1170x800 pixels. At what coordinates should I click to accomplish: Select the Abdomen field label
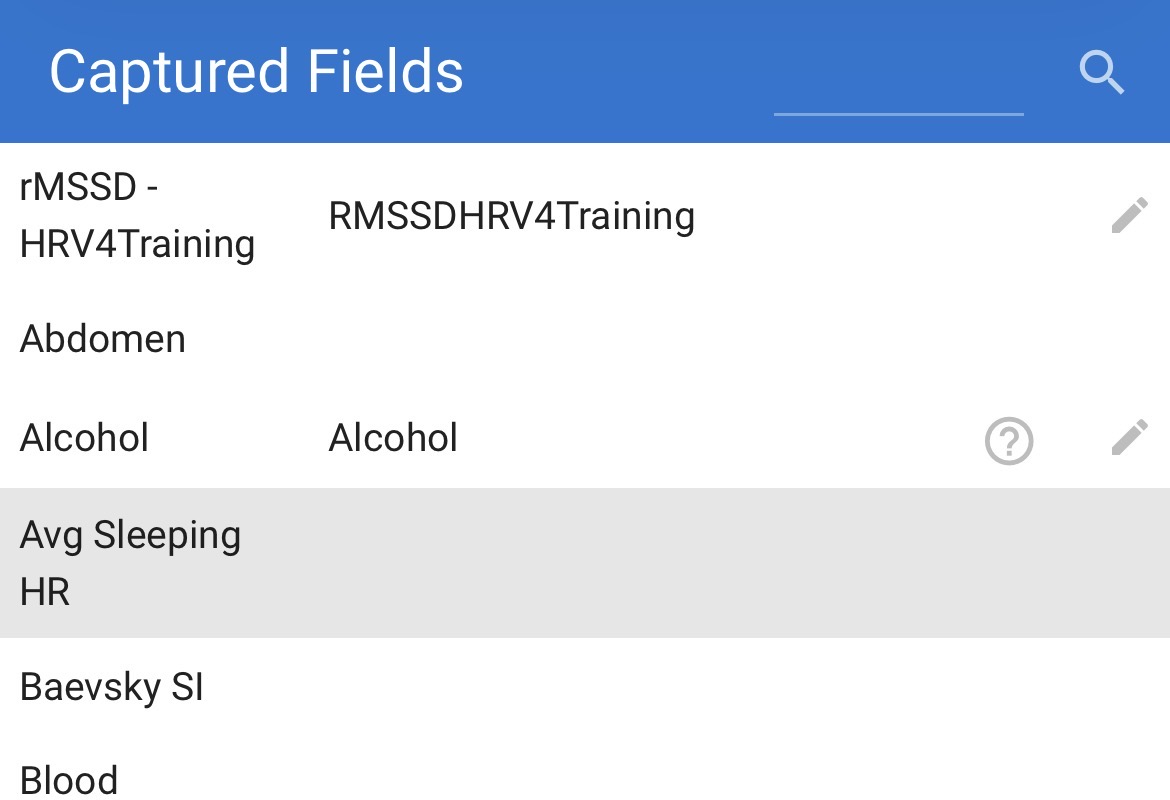pyautogui.click(x=103, y=339)
